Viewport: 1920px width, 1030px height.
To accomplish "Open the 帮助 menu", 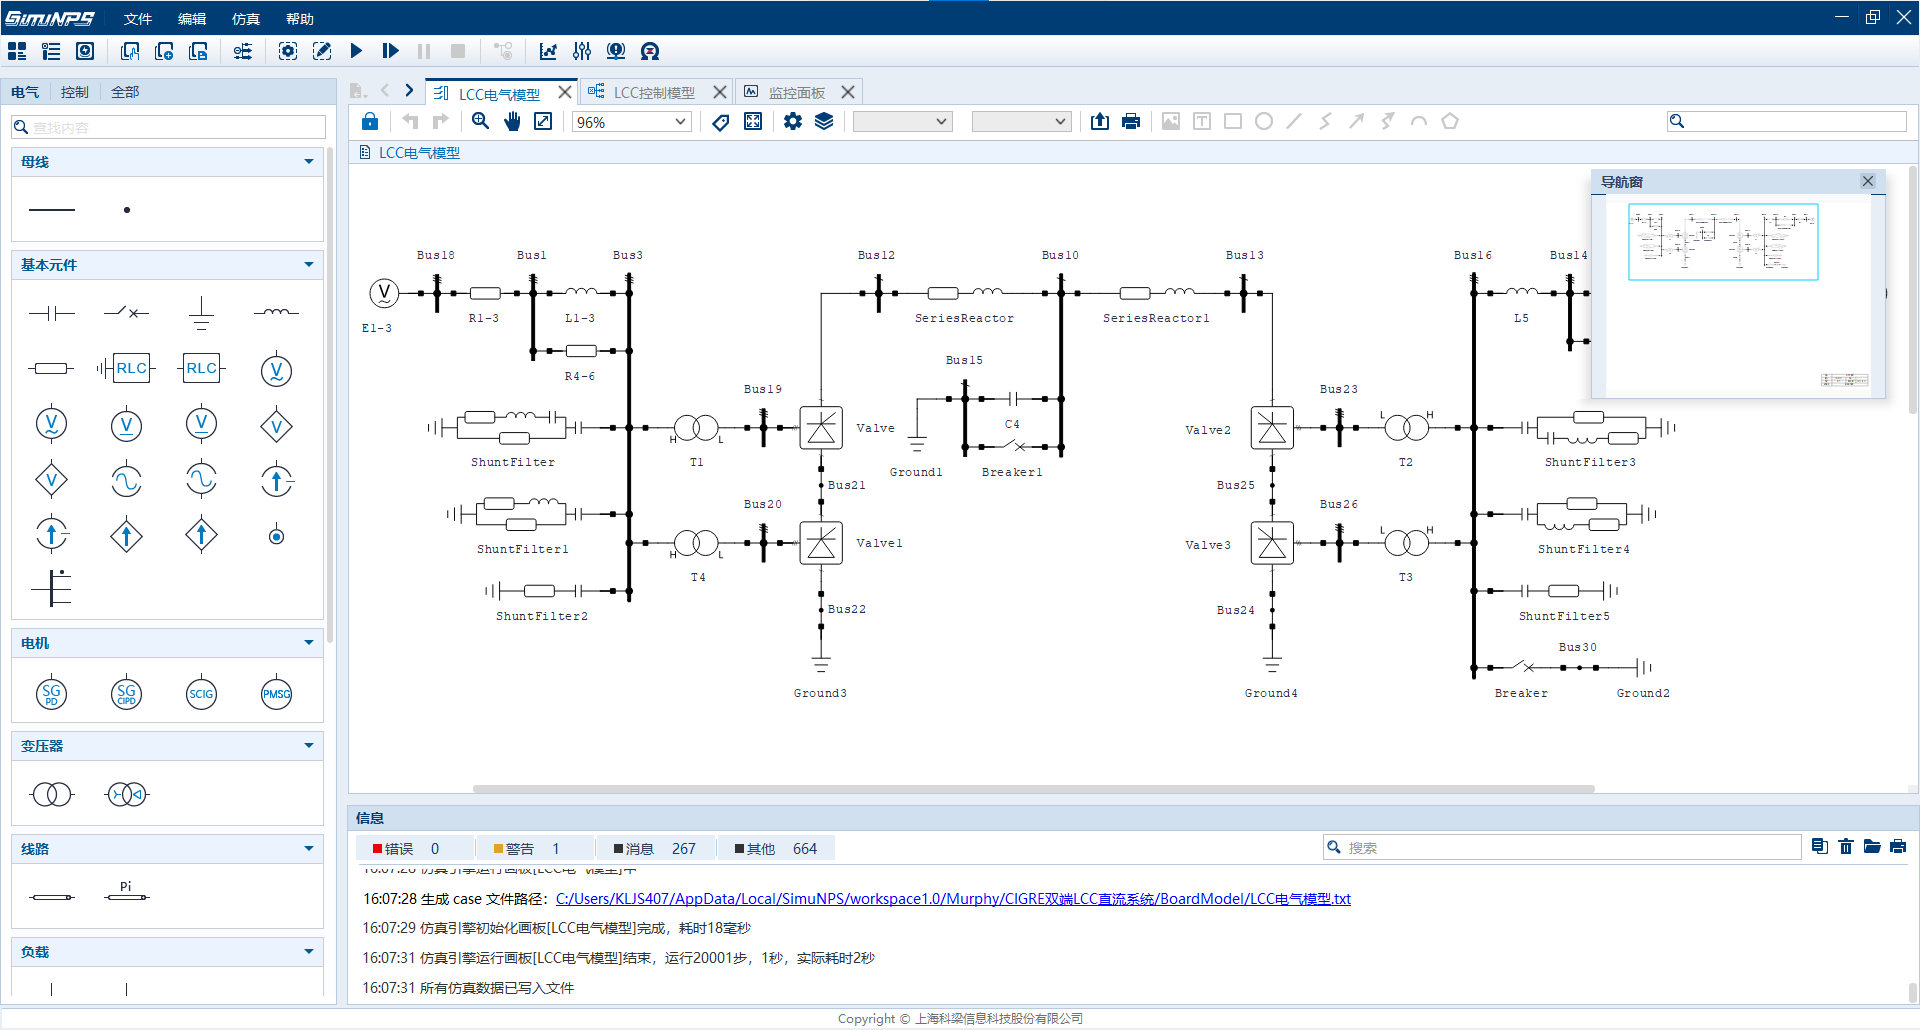I will pos(300,19).
